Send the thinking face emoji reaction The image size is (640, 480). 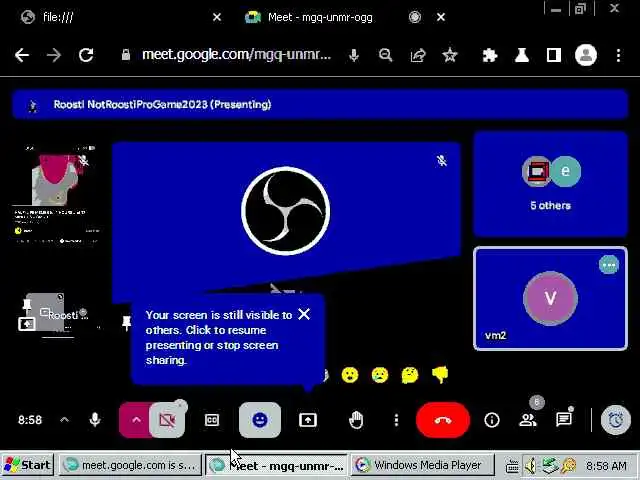coord(410,375)
